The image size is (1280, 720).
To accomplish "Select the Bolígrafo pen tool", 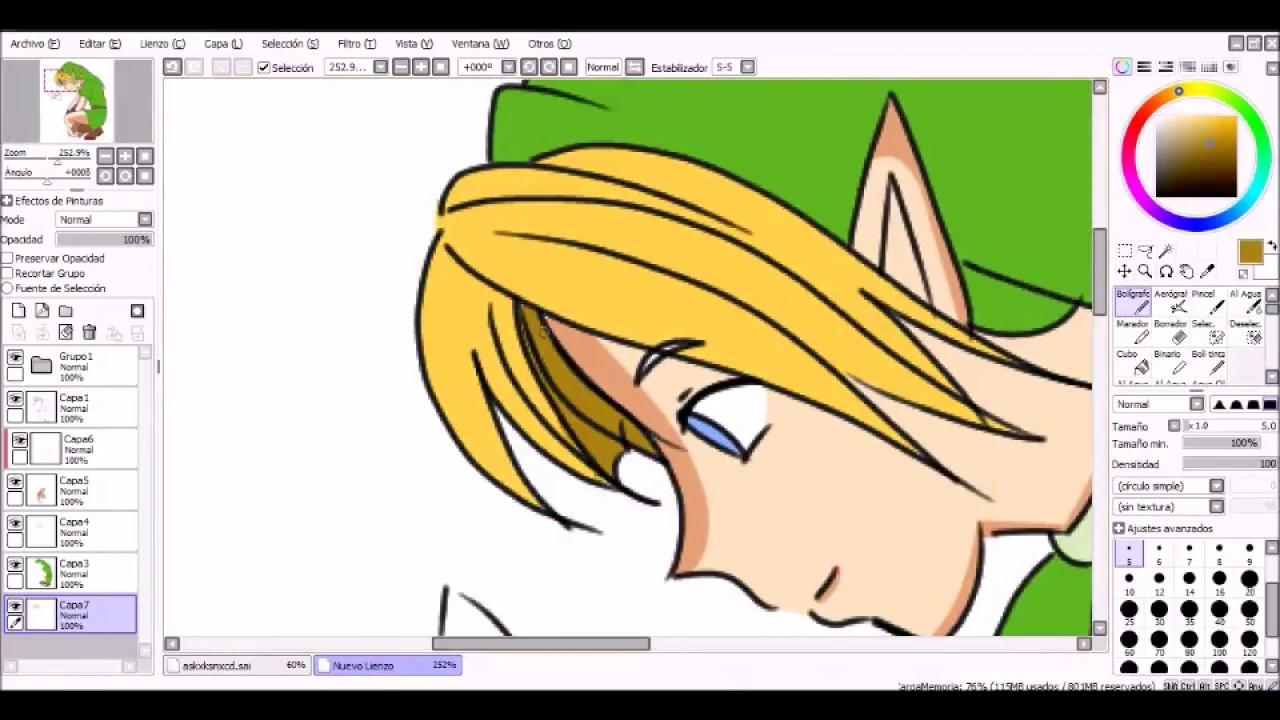I will pos(1133,302).
